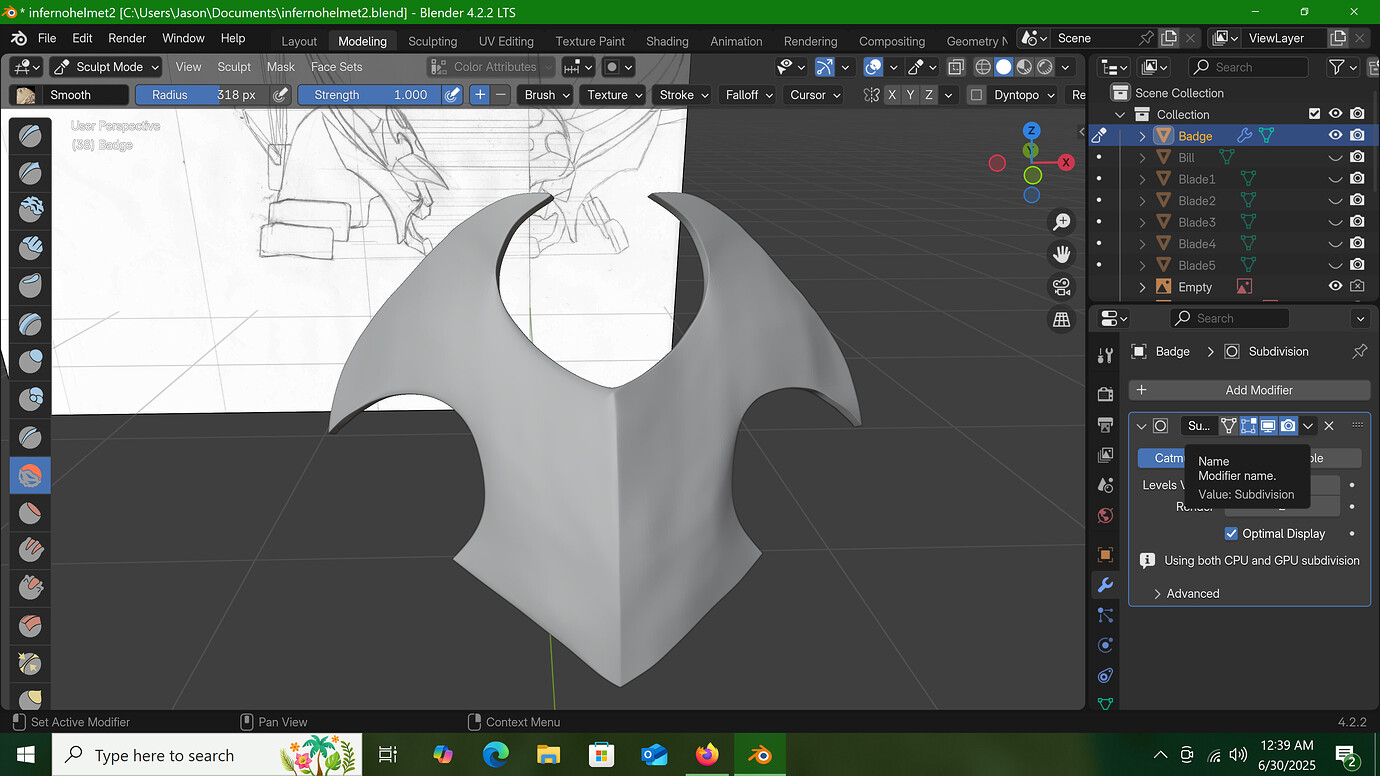Click the Mask menu in sculpt header
Image resolution: width=1380 pixels, height=776 pixels.
click(x=281, y=67)
